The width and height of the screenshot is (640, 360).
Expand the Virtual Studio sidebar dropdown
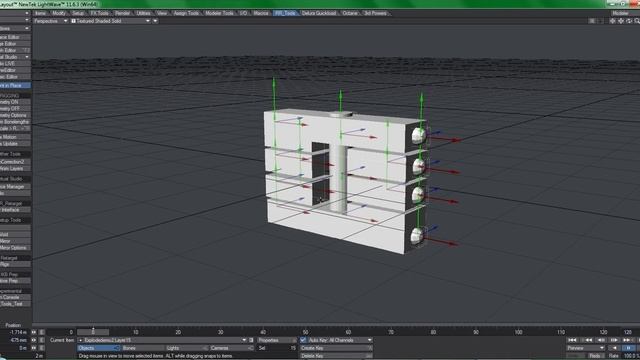(15, 57)
